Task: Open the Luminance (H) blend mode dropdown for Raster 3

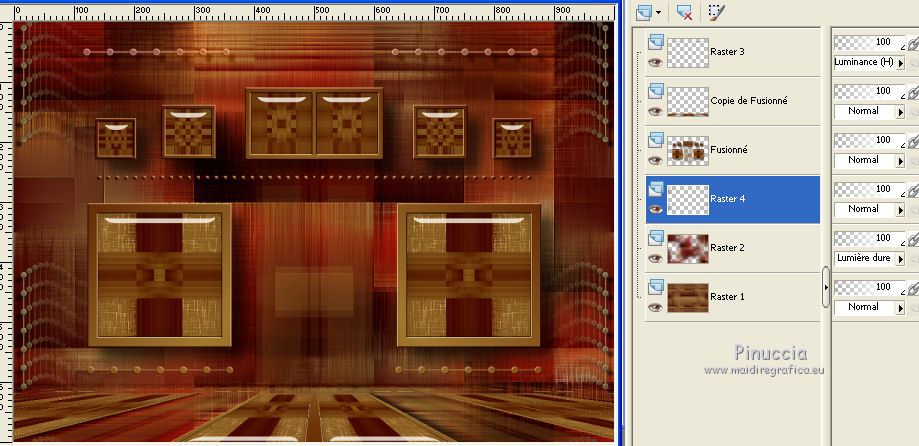Action: (900, 63)
